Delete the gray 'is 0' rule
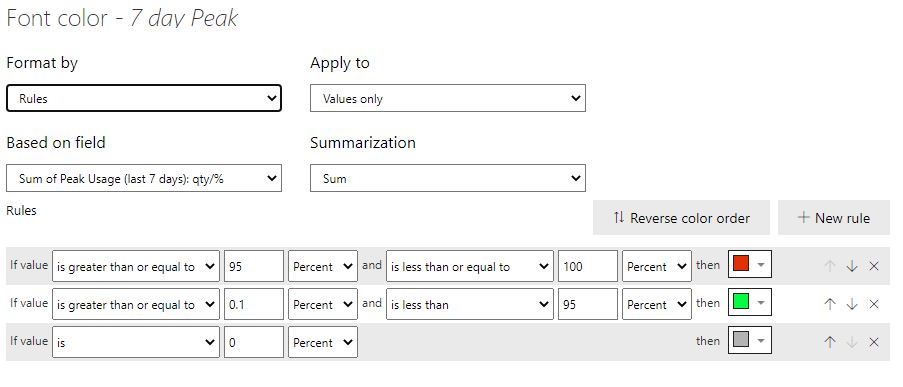Image resolution: width=903 pixels, height=387 pixels. [x=874, y=342]
